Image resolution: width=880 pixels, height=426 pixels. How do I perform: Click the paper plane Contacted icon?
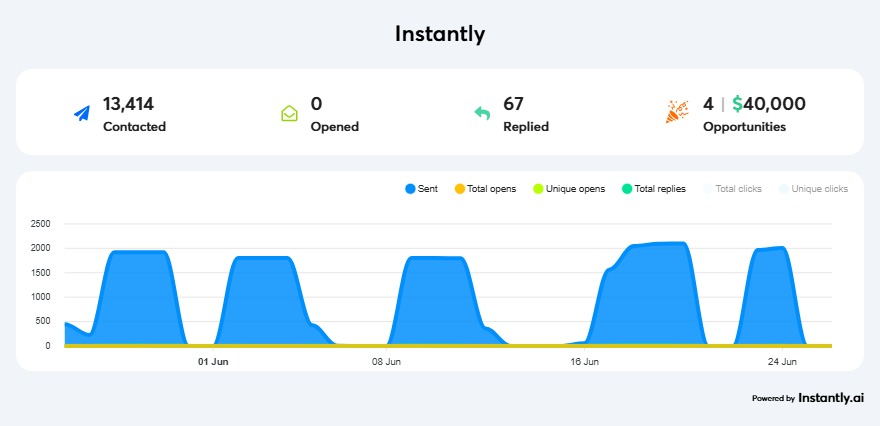(82, 114)
